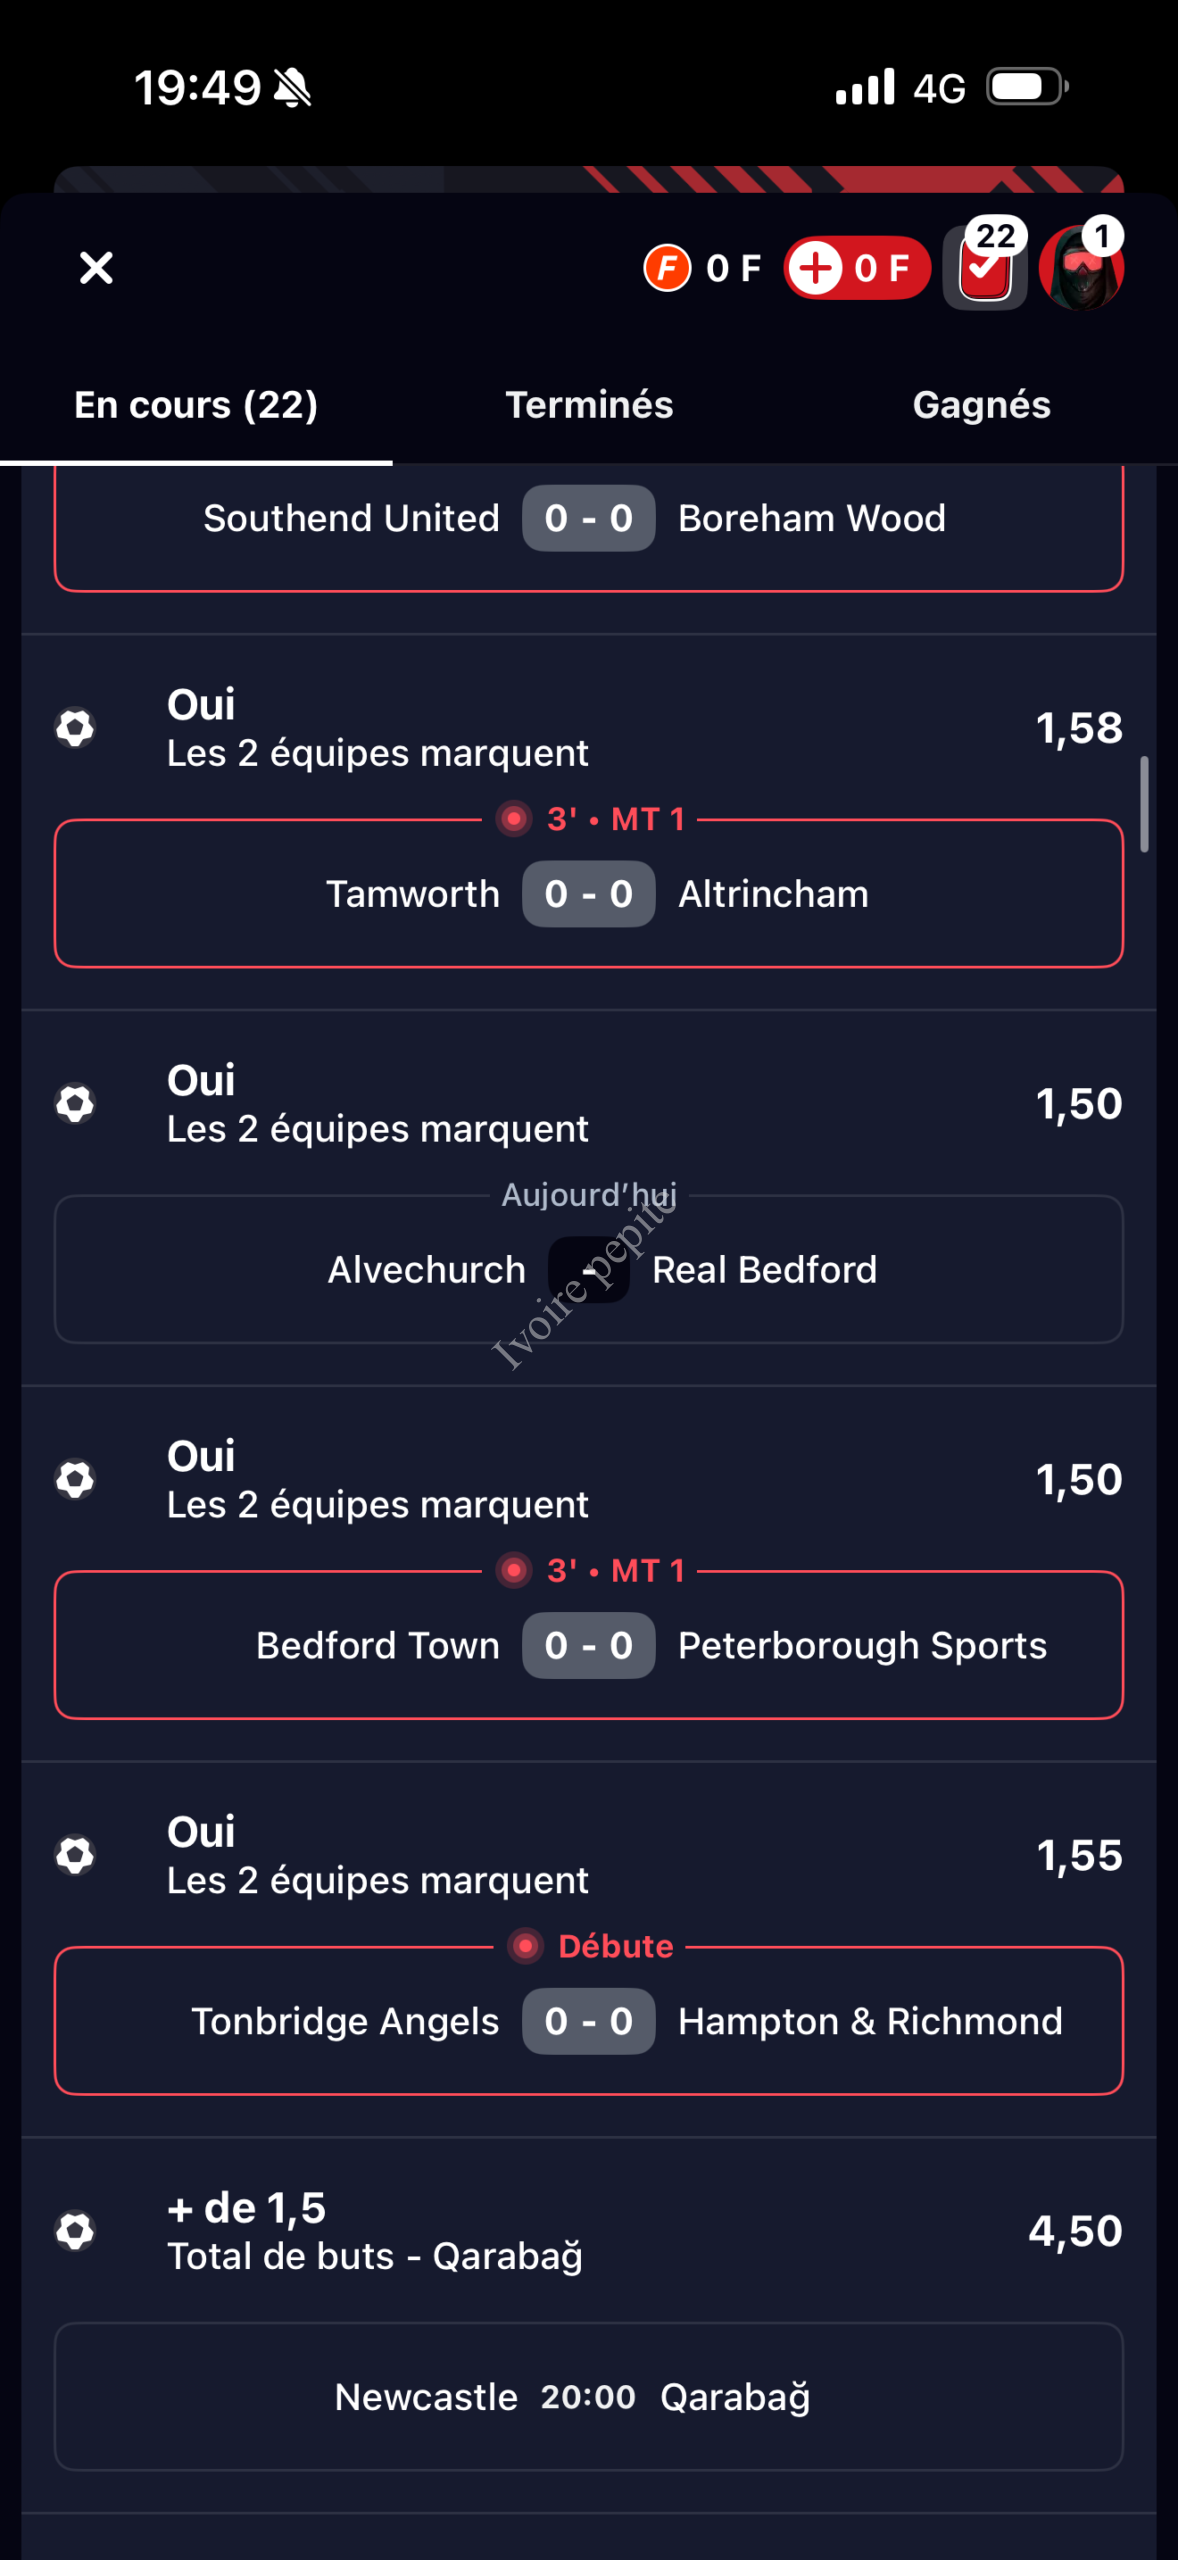Open Tonbridge Angels vs Hampton & Richmond match
The width and height of the screenshot is (1178, 2560).
(x=589, y=2022)
